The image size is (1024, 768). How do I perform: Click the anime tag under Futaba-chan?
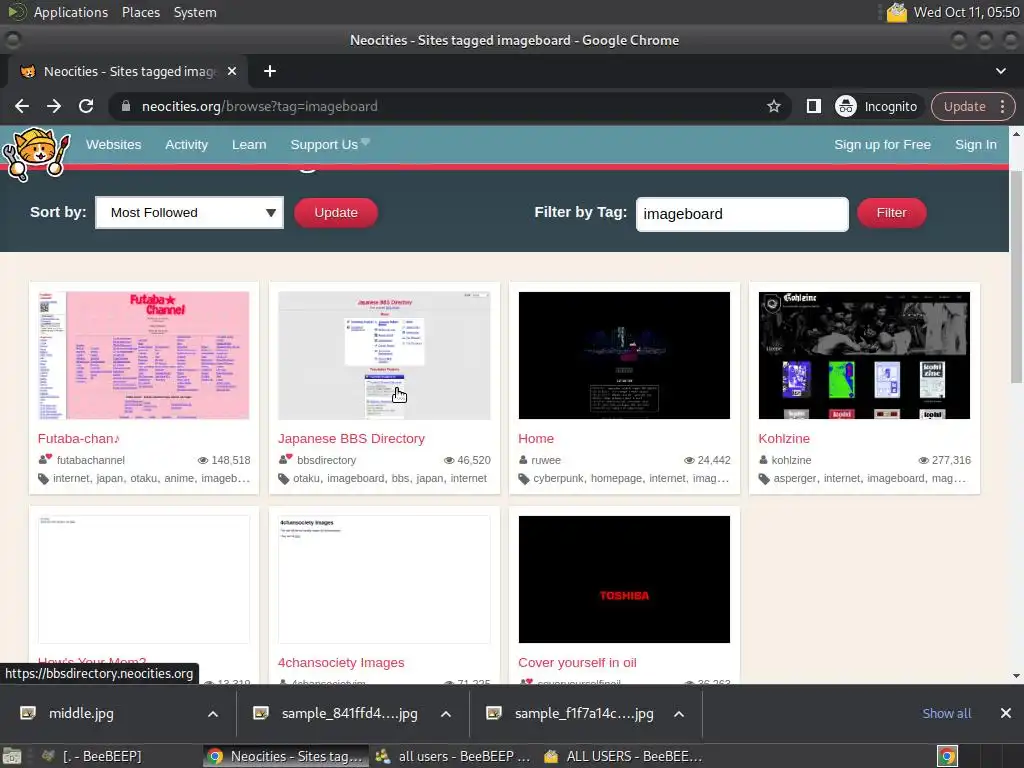click(x=179, y=479)
